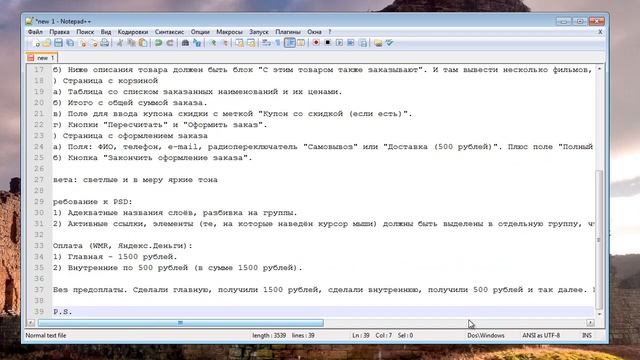Screen dimensions: 640x360
Task: Print the document using the printer icon
Action: point(105,43)
